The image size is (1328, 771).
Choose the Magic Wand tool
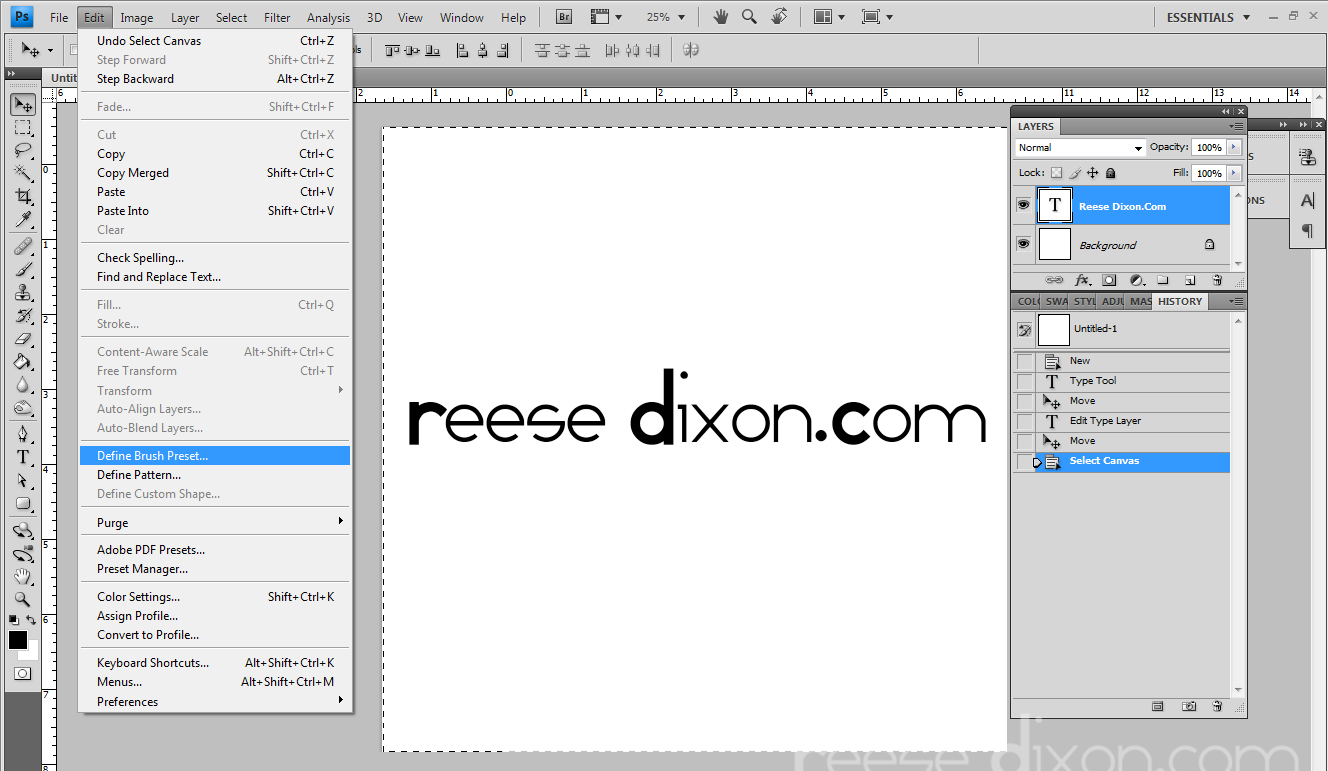pyautogui.click(x=22, y=174)
